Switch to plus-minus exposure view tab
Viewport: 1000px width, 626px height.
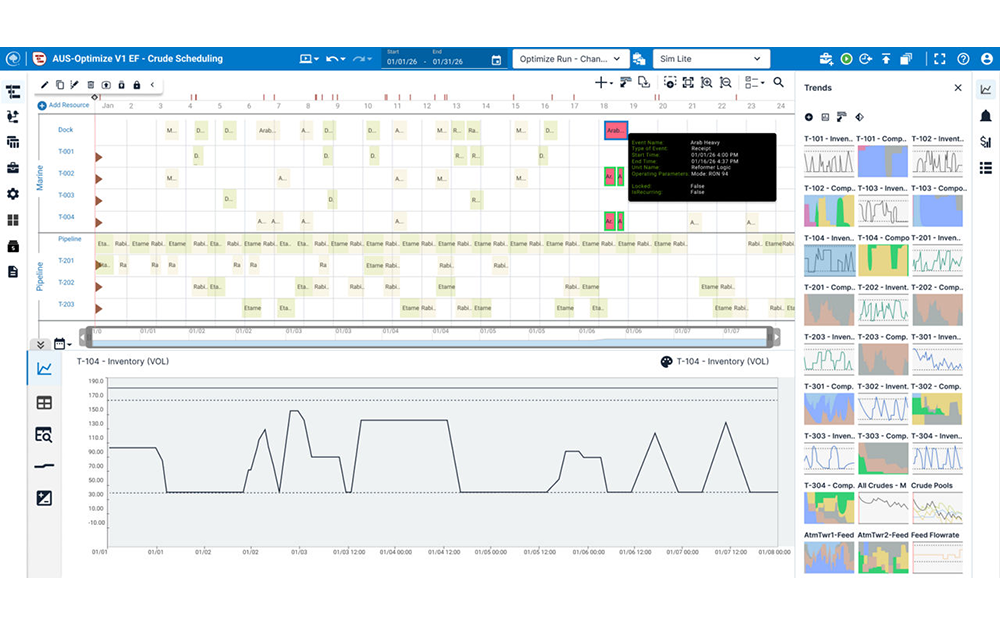pos(44,498)
